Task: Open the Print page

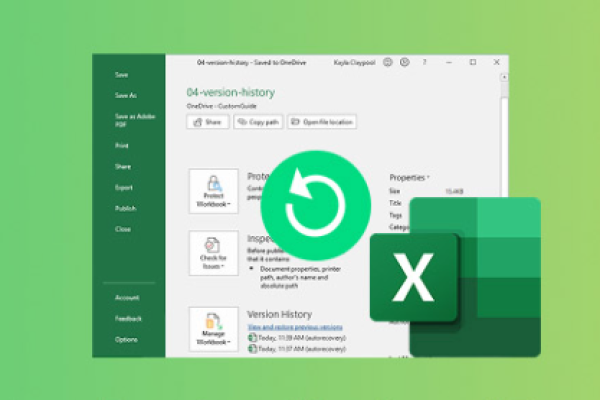Action: click(x=122, y=145)
